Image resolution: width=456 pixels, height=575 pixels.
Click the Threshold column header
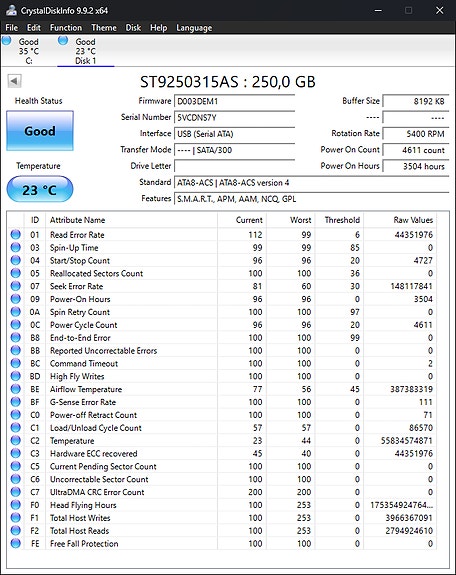[339, 220]
